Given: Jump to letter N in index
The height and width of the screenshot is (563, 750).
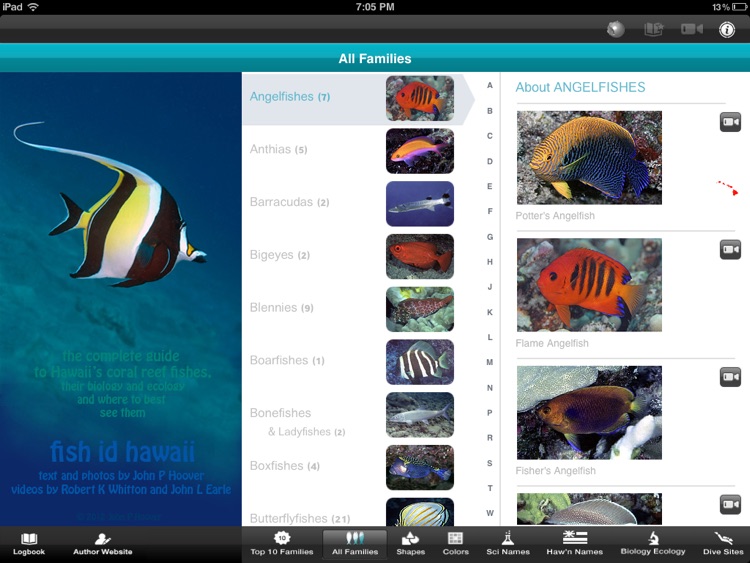Looking at the screenshot, I should [490, 388].
